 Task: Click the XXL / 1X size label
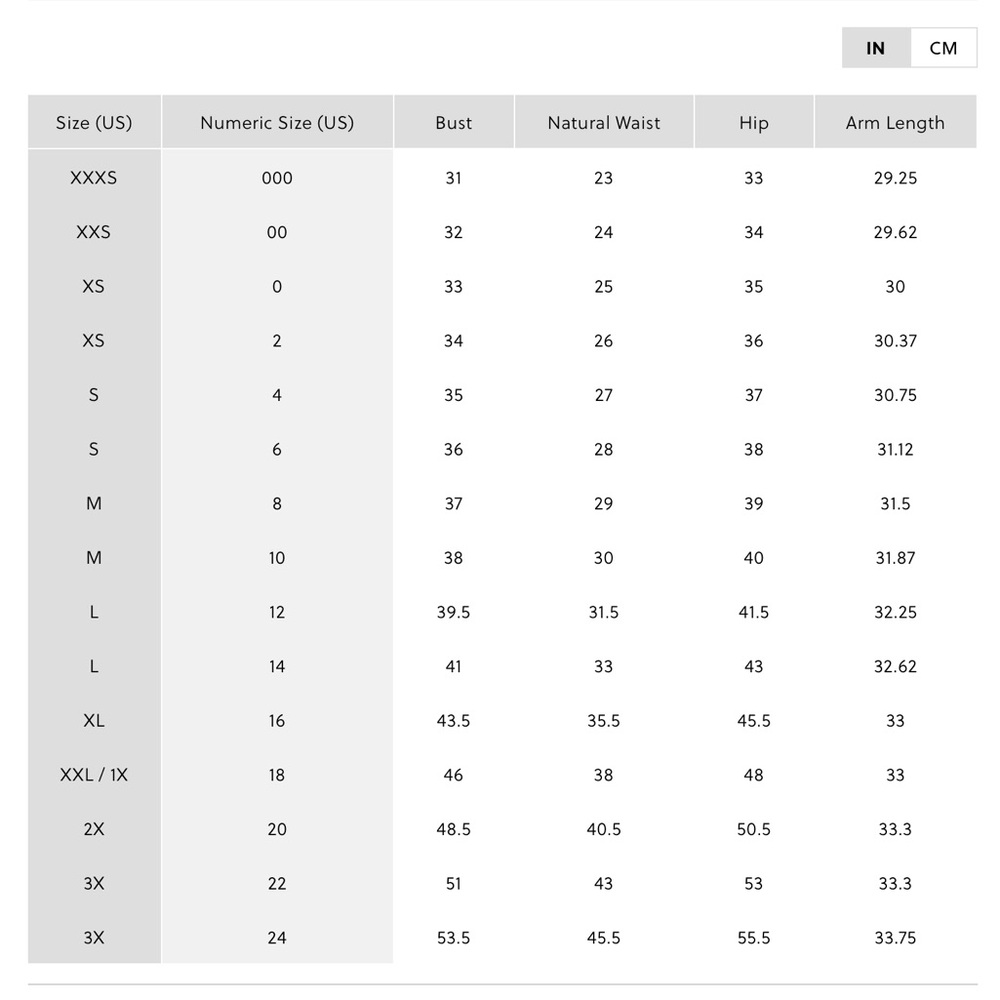[94, 775]
